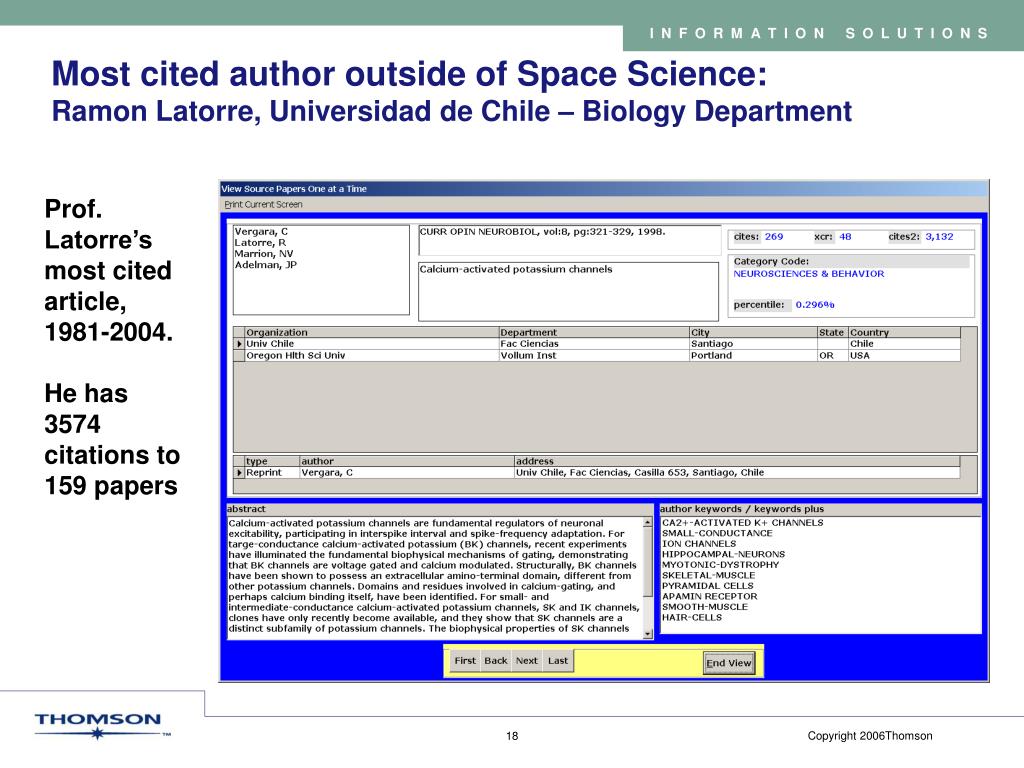The height and width of the screenshot is (768, 1024).
Task: Click the abstract scrollbar down arrow
Action: tap(648, 633)
